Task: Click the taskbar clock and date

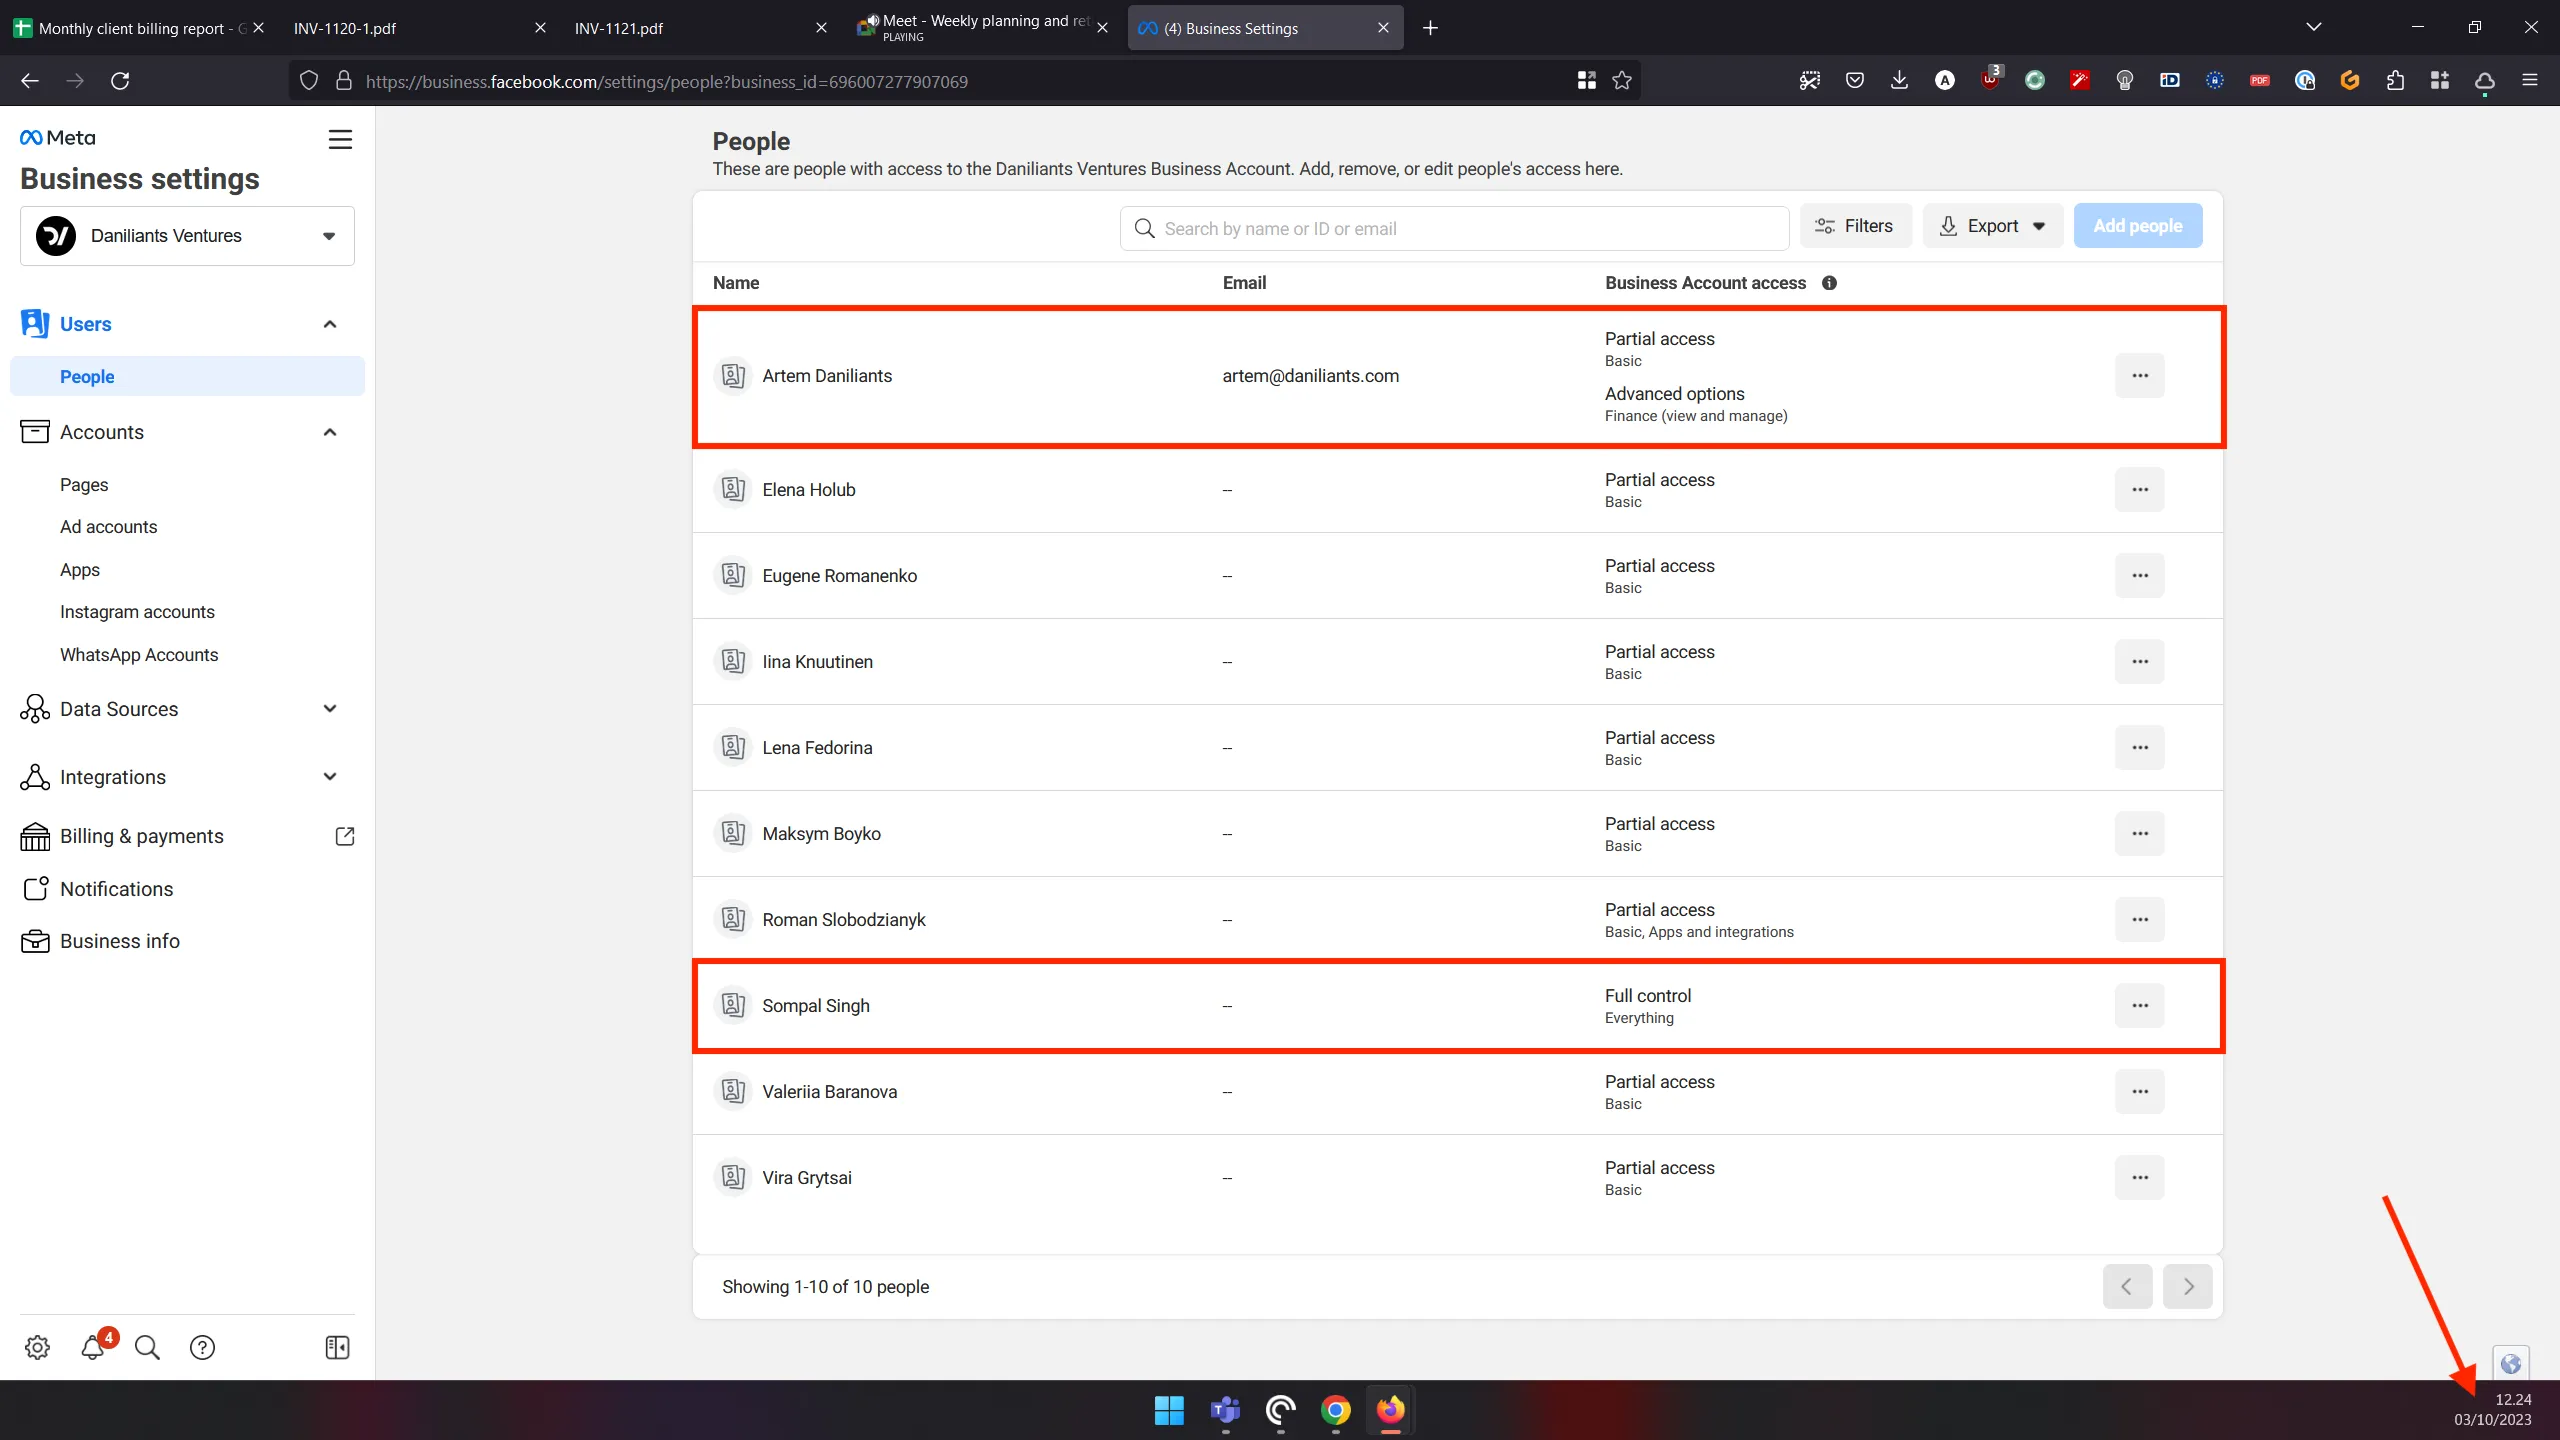Action: click(x=2493, y=1410)
